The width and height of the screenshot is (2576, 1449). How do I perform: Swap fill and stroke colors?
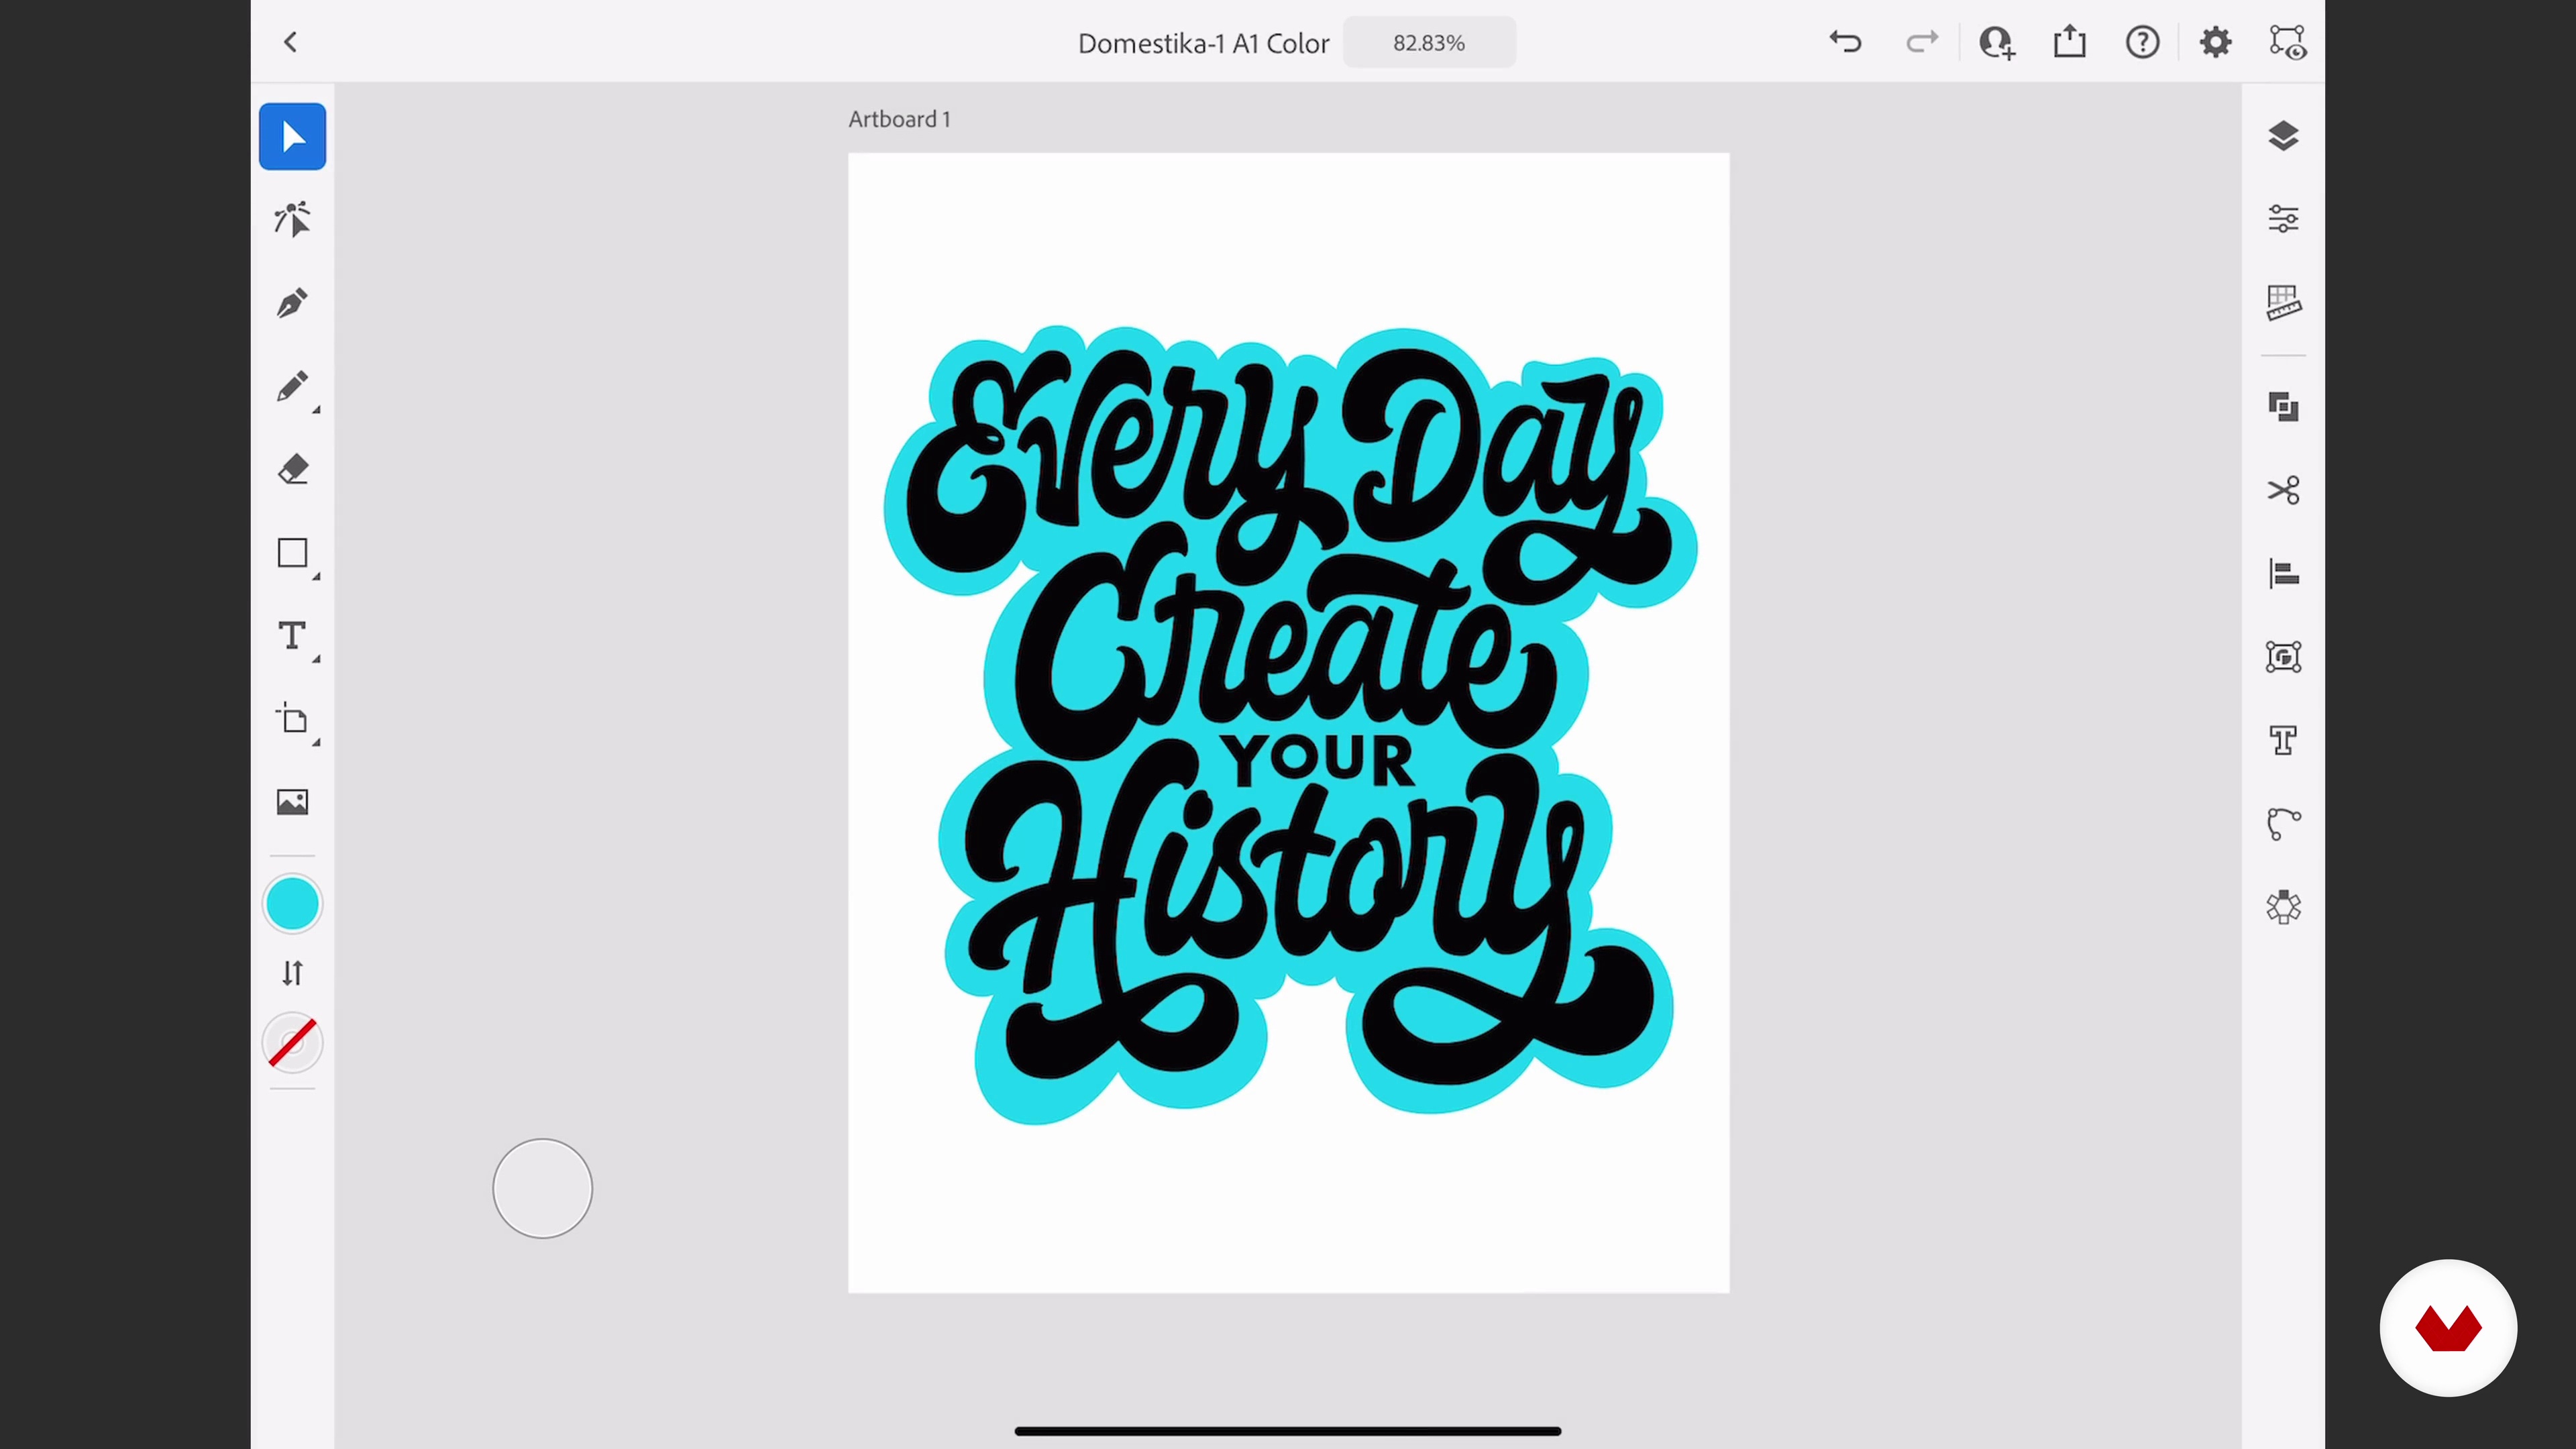pyautogui.click(x=292, y=973)
